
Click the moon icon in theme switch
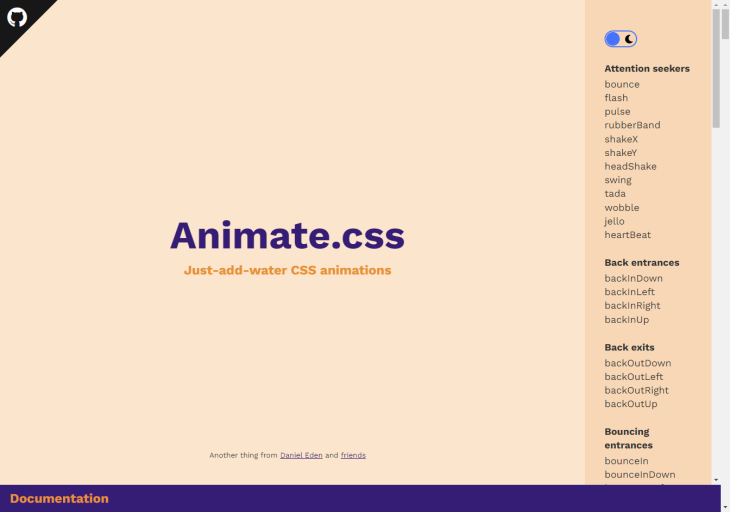(x=629, y=39)
